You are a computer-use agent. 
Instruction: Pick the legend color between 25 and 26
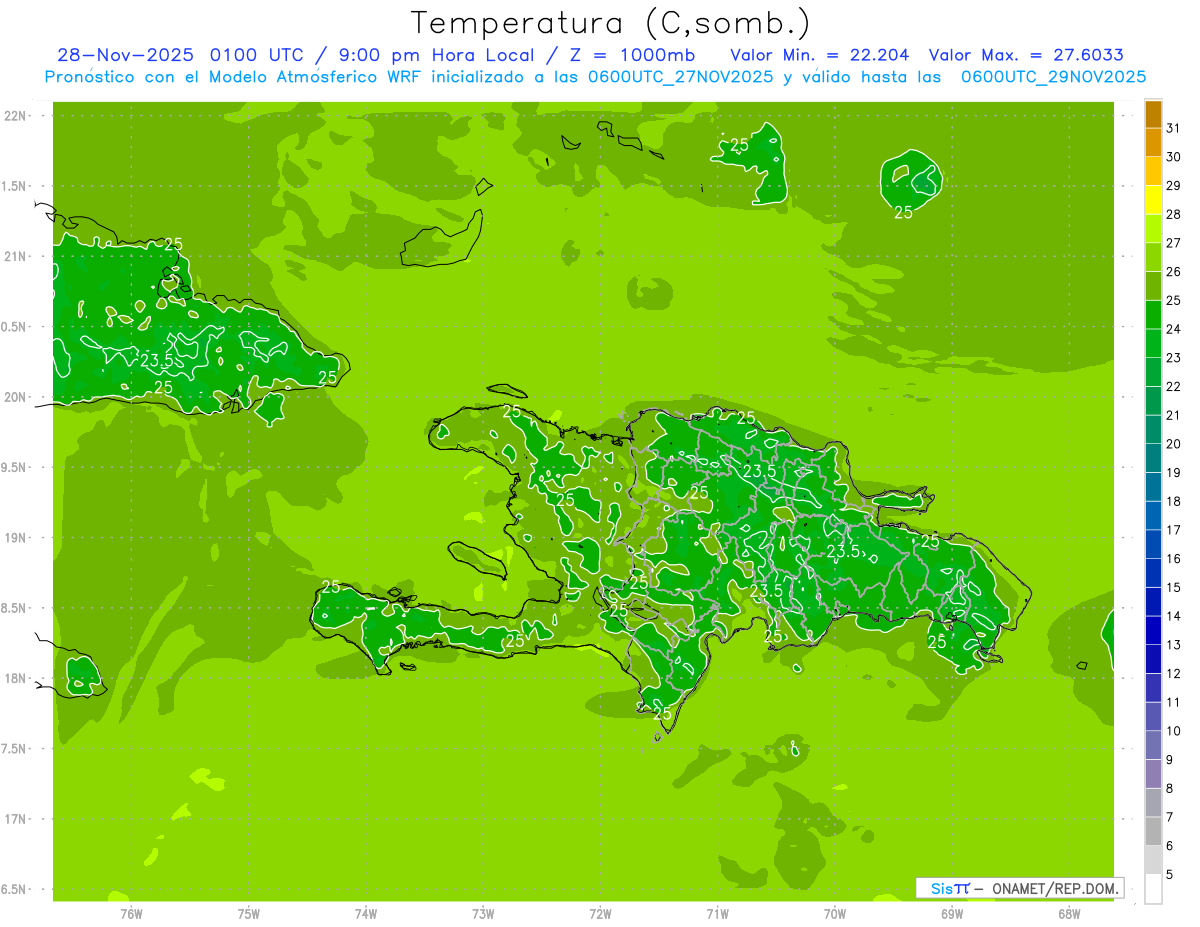1153,286
